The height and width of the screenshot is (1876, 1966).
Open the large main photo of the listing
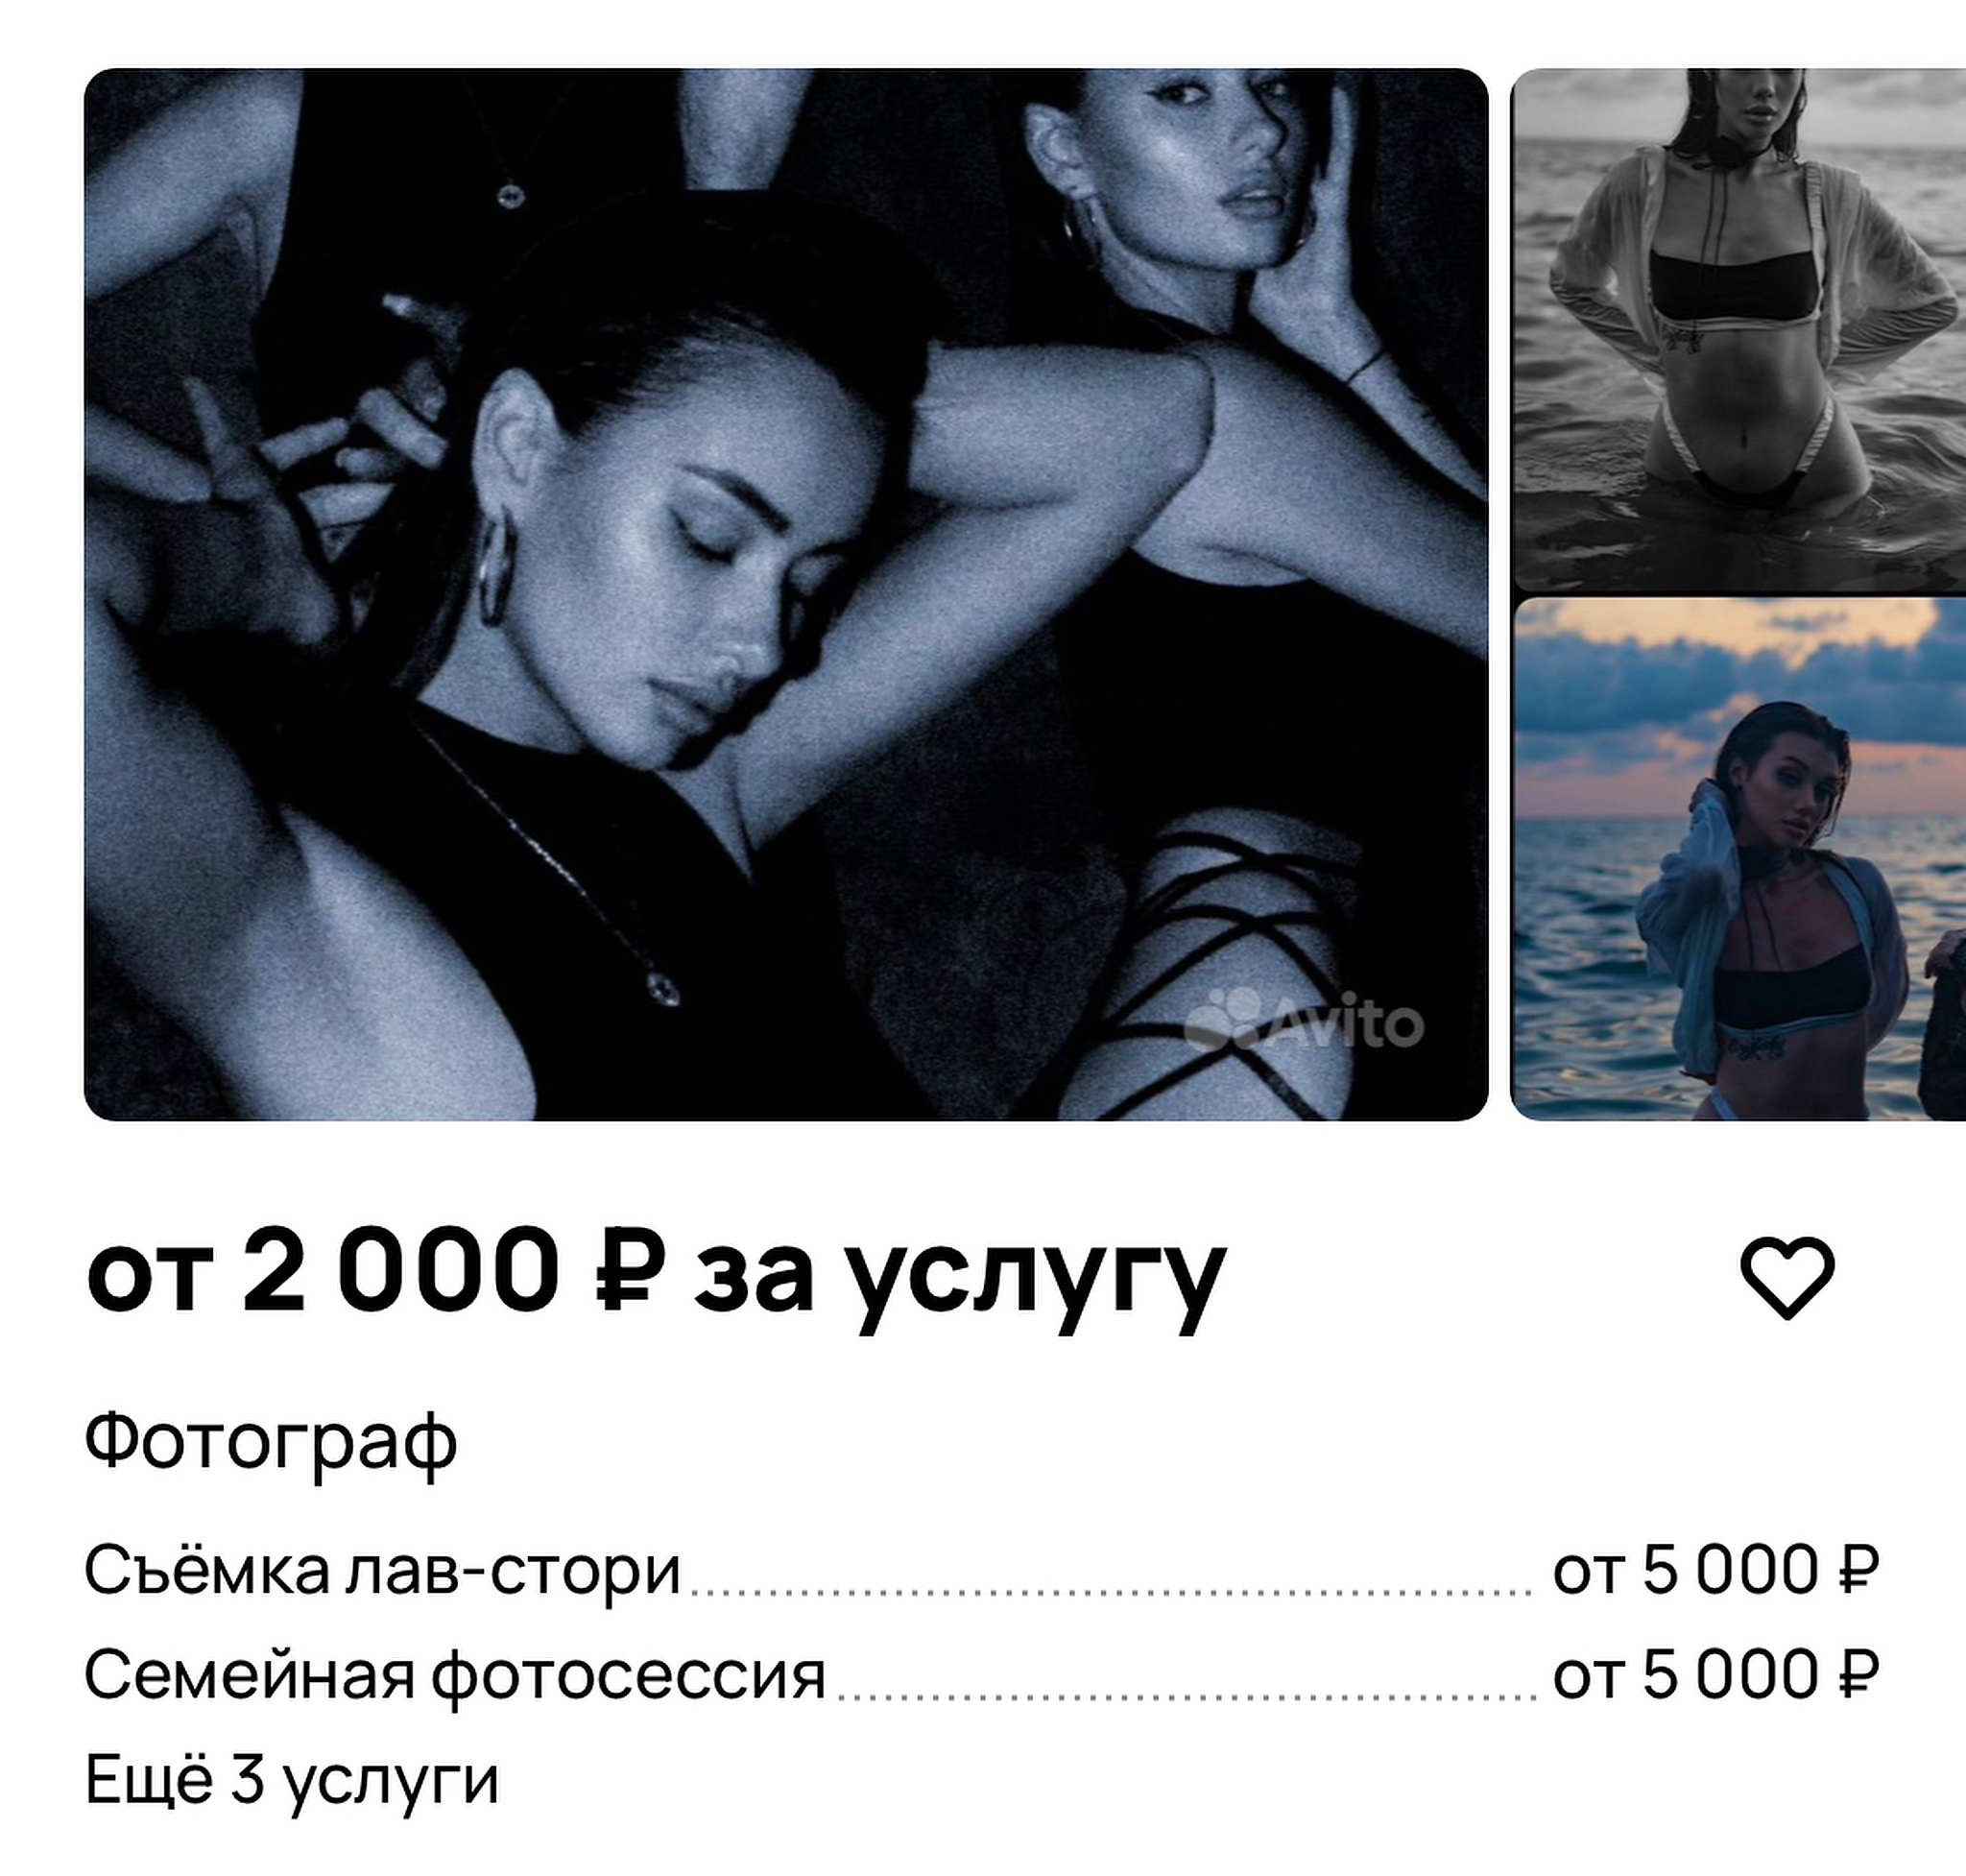point(786,594)
